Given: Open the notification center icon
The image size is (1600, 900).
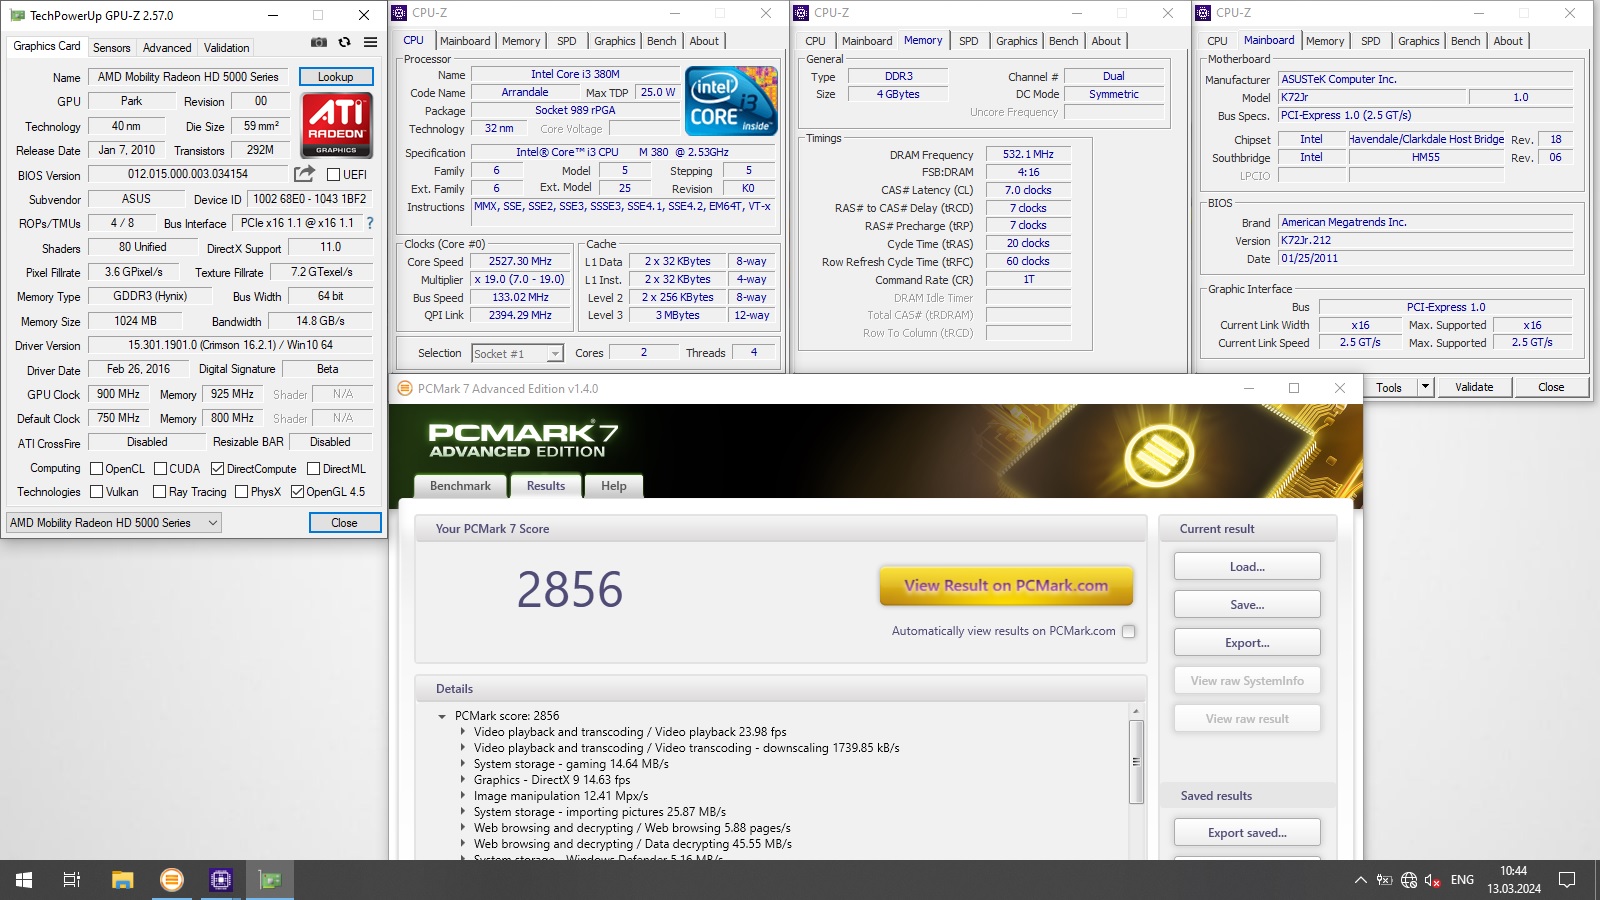Looking at the screenshot, I should (x=1567, y=880).
